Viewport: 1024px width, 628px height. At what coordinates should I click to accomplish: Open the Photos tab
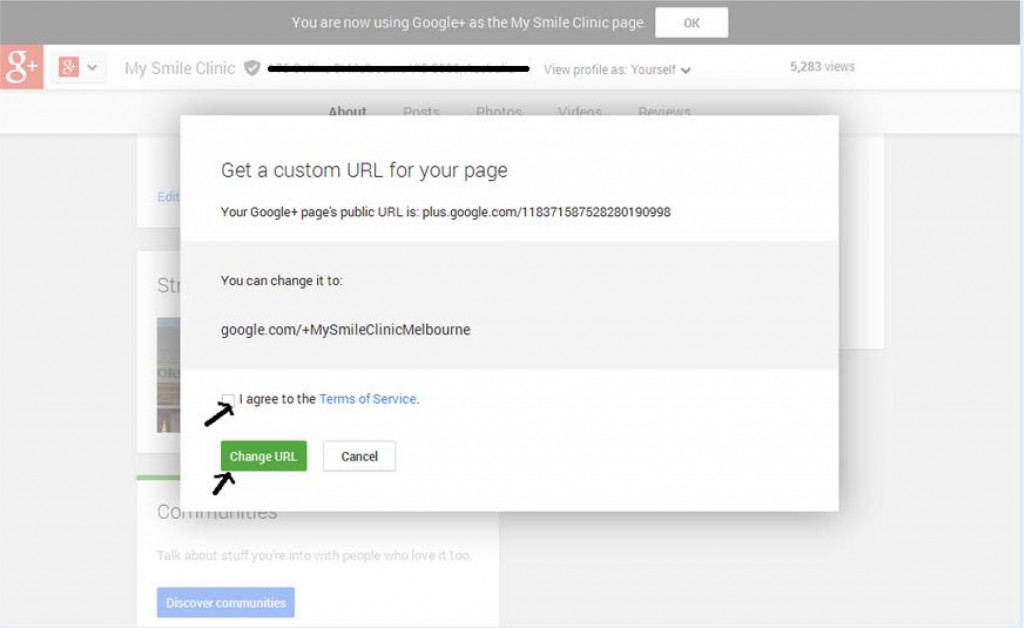[499, 112]
